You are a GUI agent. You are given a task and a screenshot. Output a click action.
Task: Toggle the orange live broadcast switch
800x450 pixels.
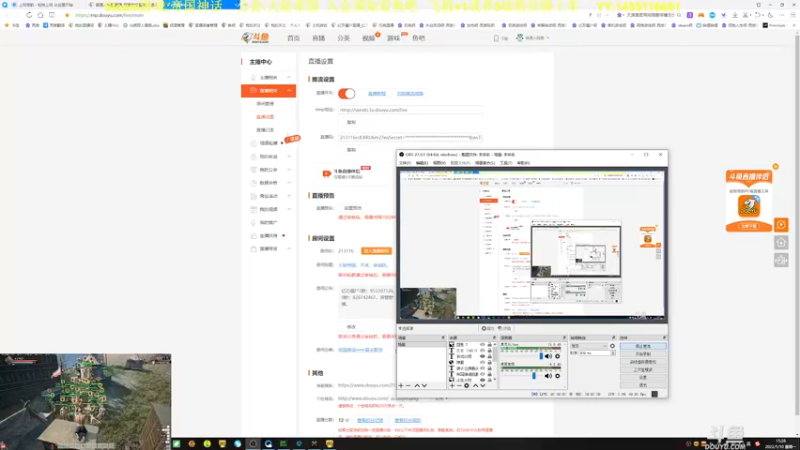(x=346, y=93)
